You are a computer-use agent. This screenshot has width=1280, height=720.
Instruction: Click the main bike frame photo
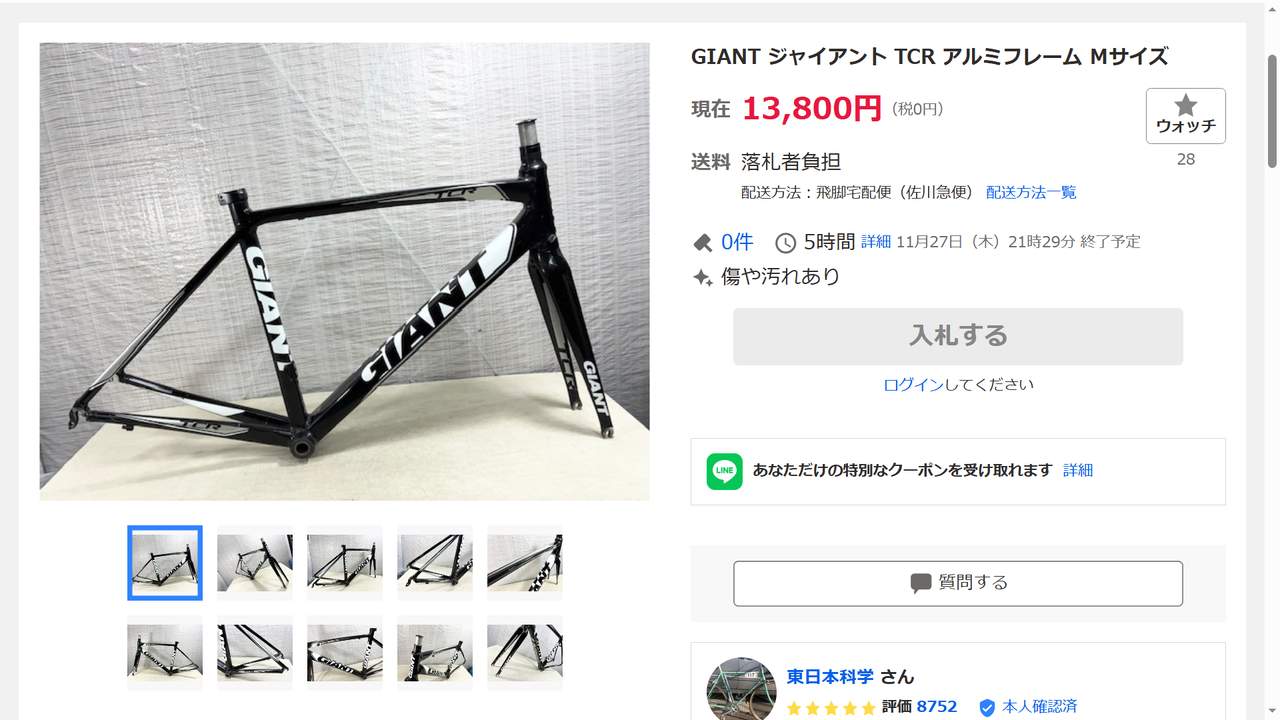(345, 271)
